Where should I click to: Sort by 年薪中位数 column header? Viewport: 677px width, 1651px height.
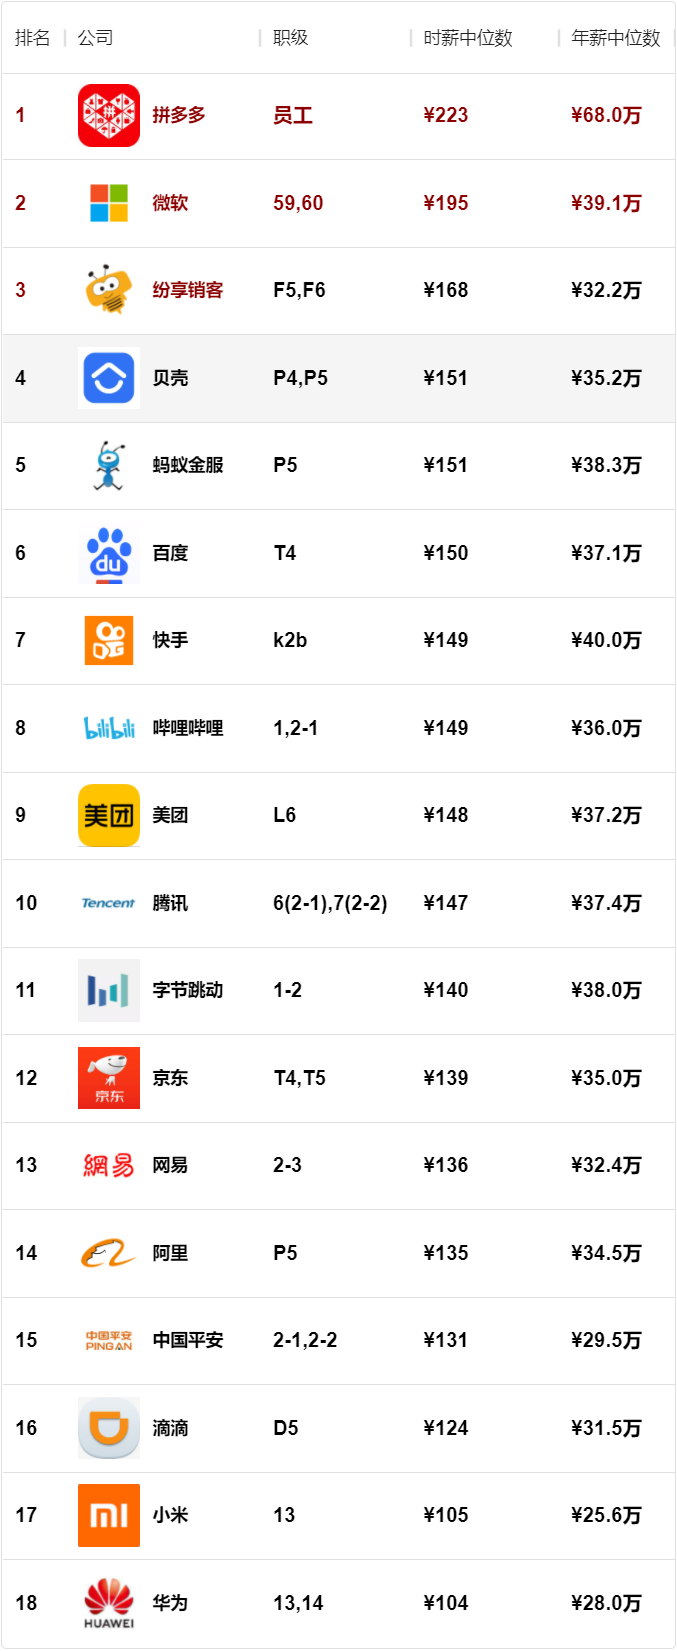(615, 38)
